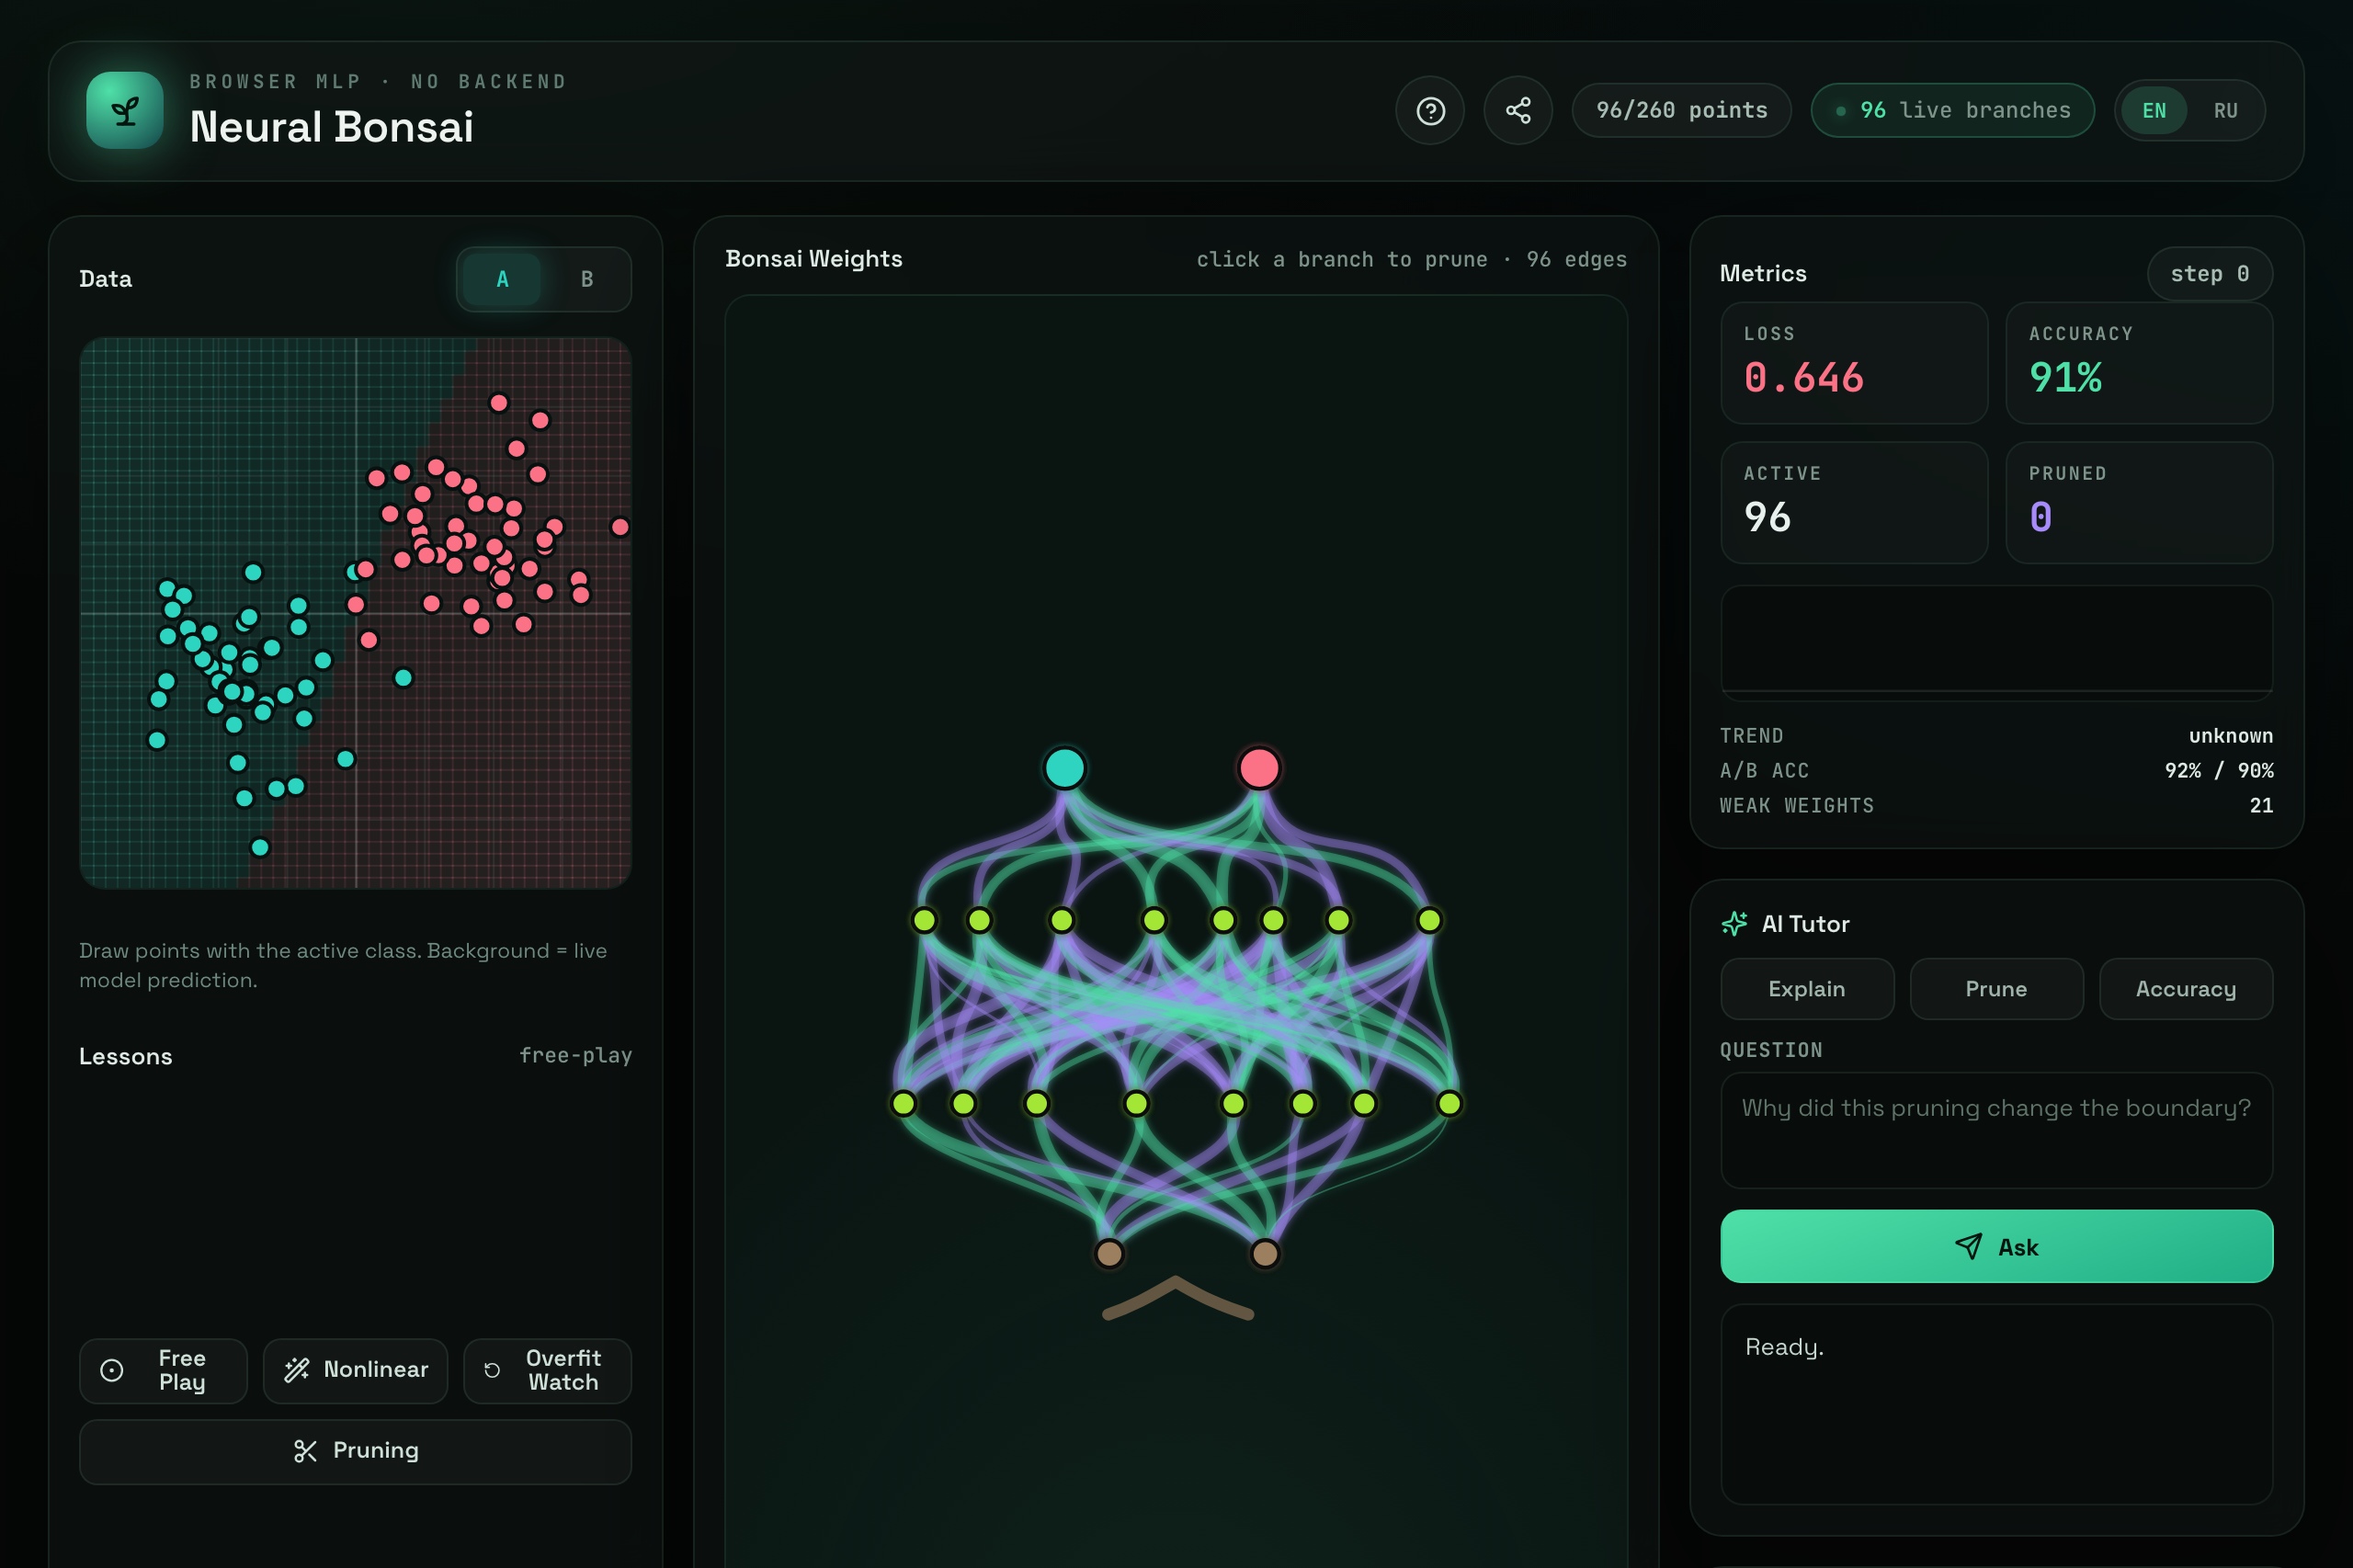The height and width of the screenshot is (1568, 2353).
Task: Start the Free Play lesson
Action: tap(163, 1371)
